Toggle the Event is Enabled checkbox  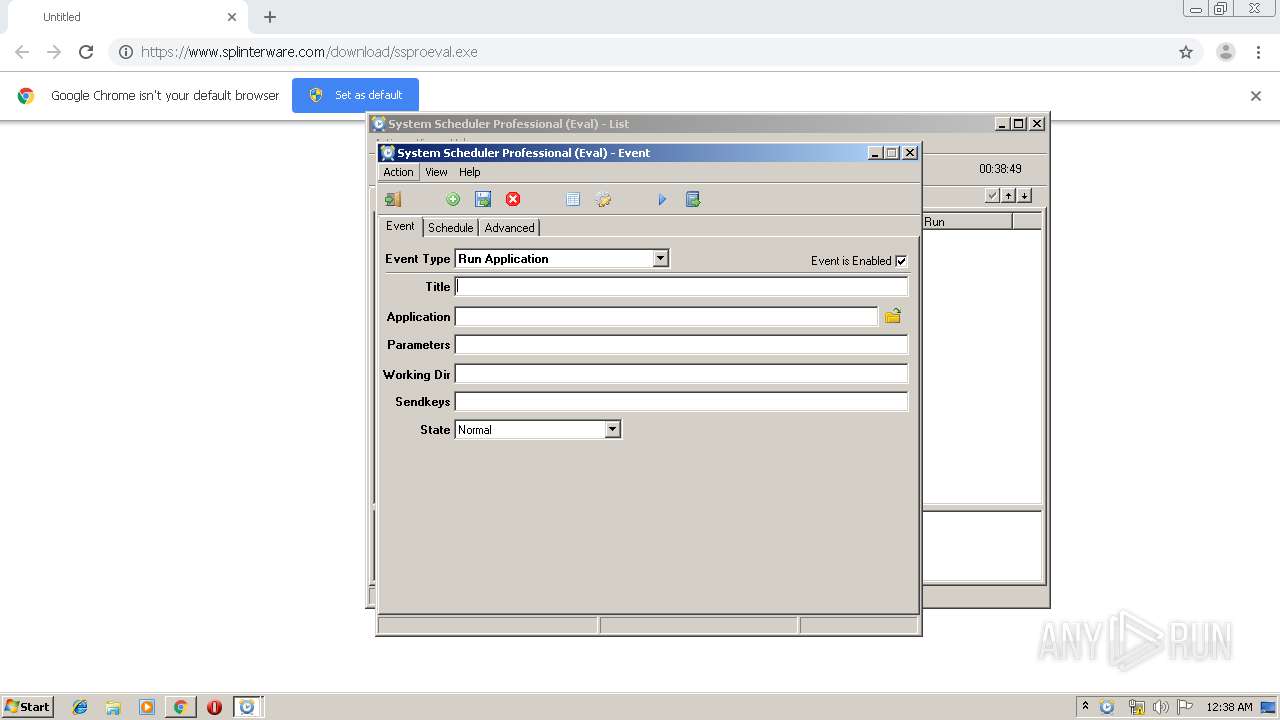pos(901,261)
